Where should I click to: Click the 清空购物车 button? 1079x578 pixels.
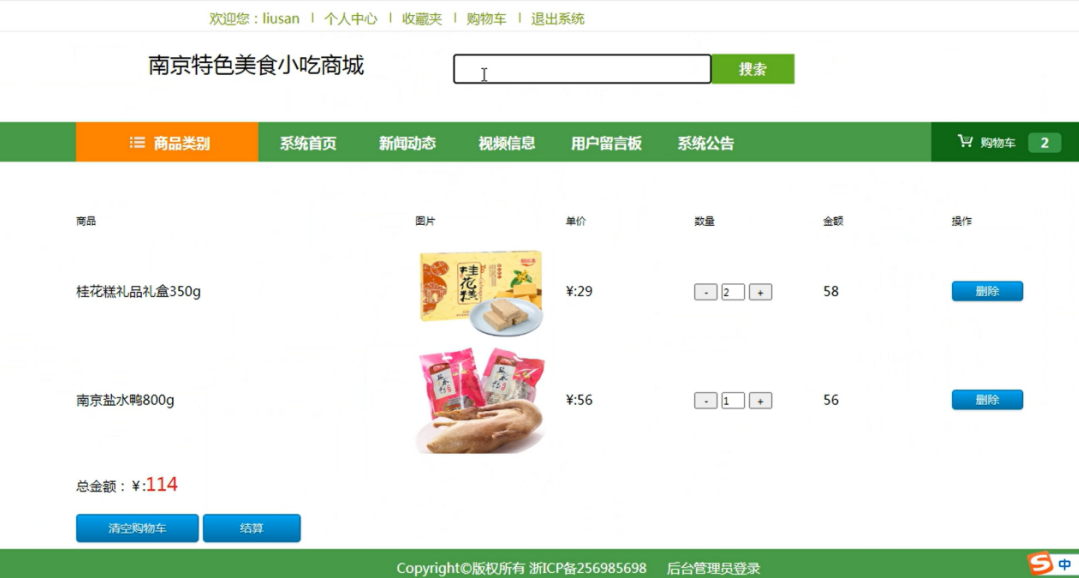point(138,528)
